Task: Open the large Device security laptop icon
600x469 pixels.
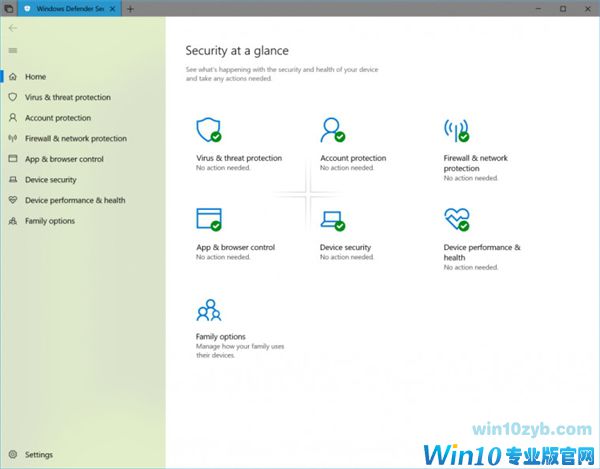Action: pos(333,220)
